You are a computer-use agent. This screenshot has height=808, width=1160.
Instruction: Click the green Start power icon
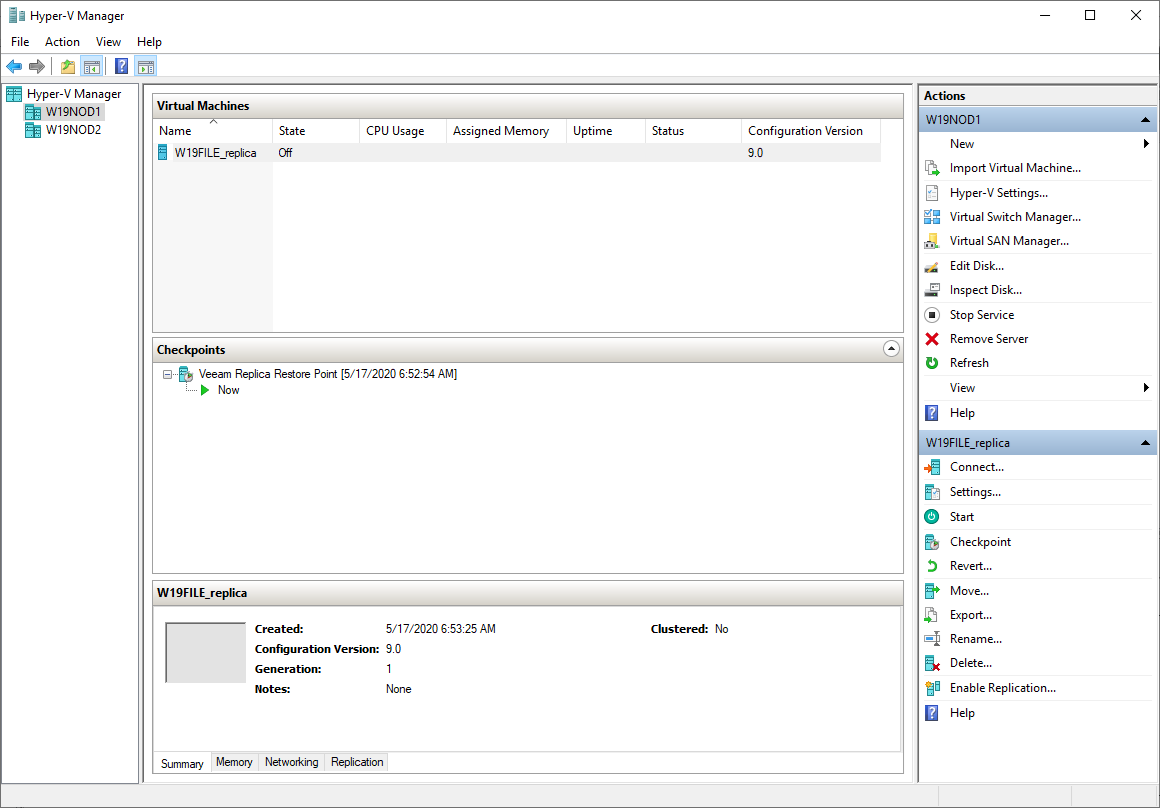[932, 516]
